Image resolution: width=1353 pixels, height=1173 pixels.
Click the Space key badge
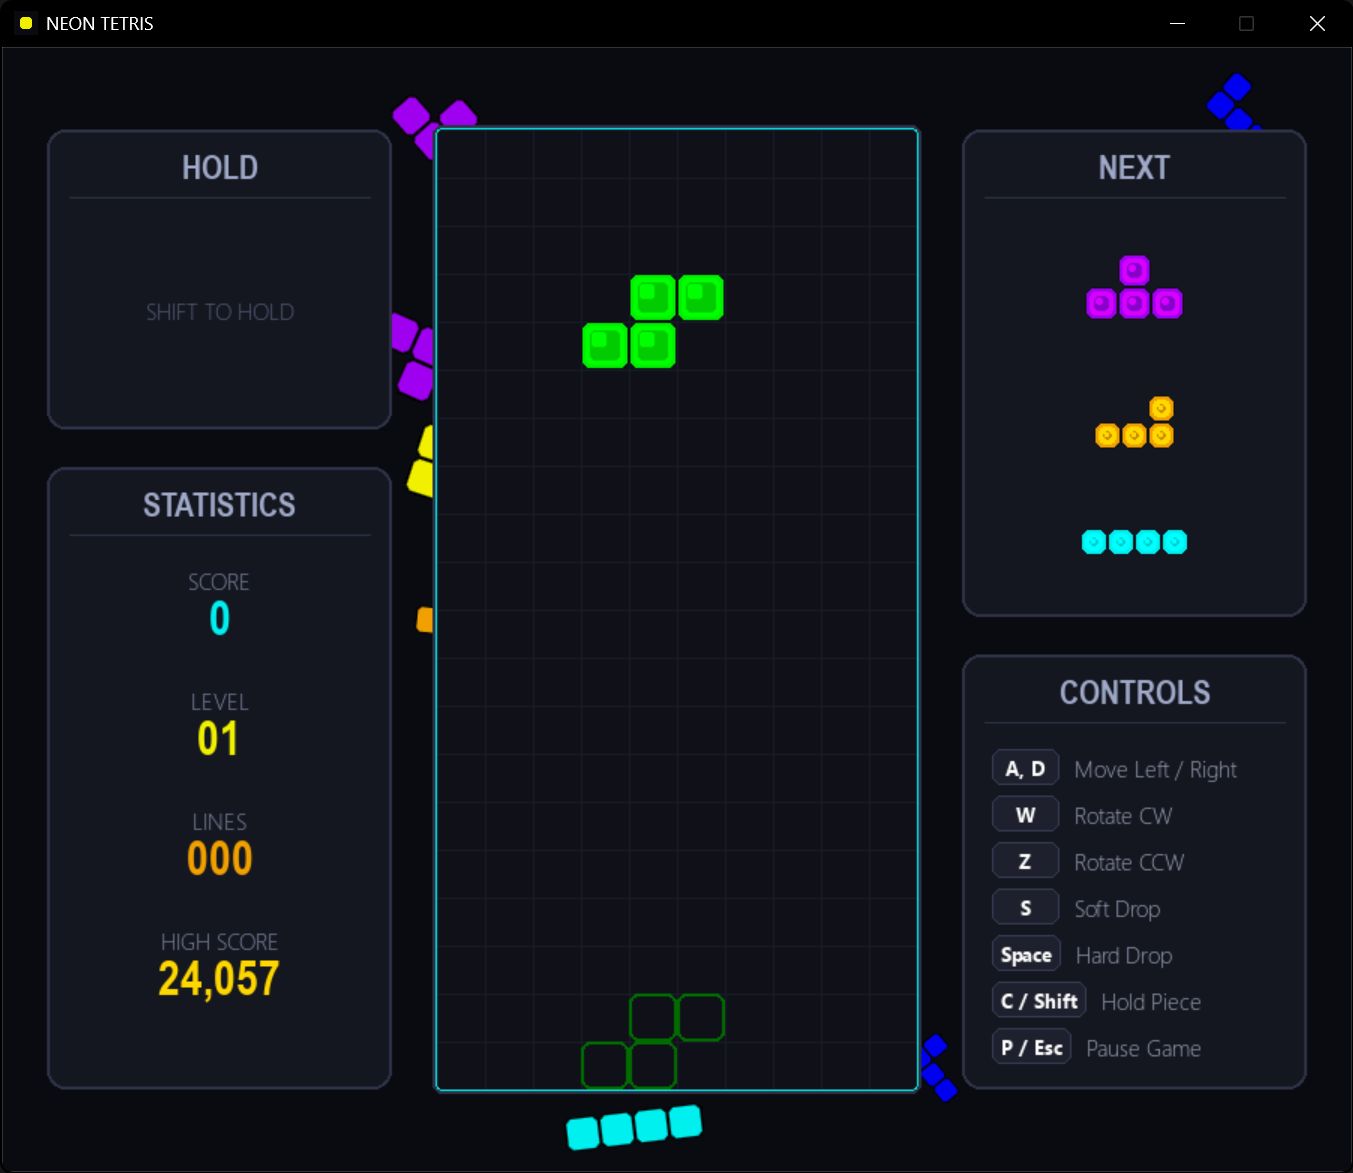click(1026, 954)
